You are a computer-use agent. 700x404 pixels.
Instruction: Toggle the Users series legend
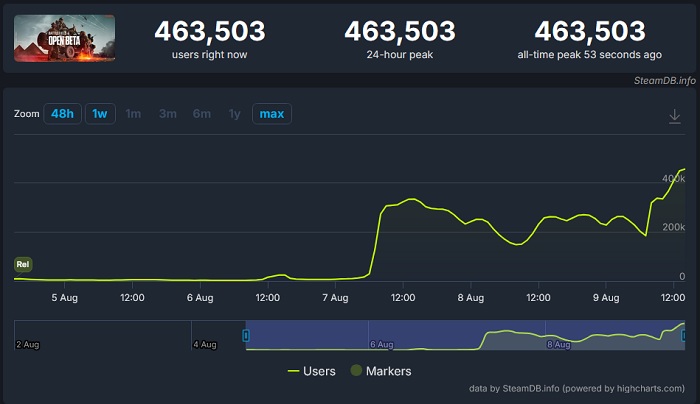pyautogui.click(x=312, y=371)
